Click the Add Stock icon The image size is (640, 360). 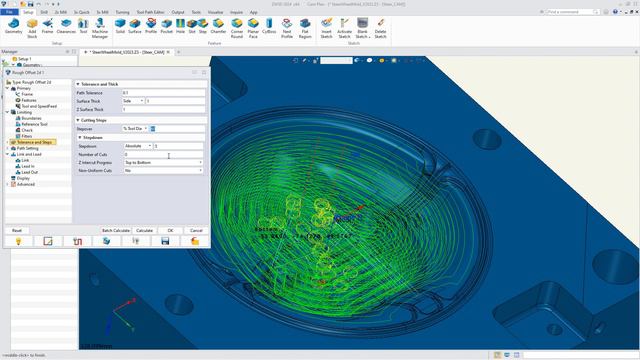click(32, 29)
